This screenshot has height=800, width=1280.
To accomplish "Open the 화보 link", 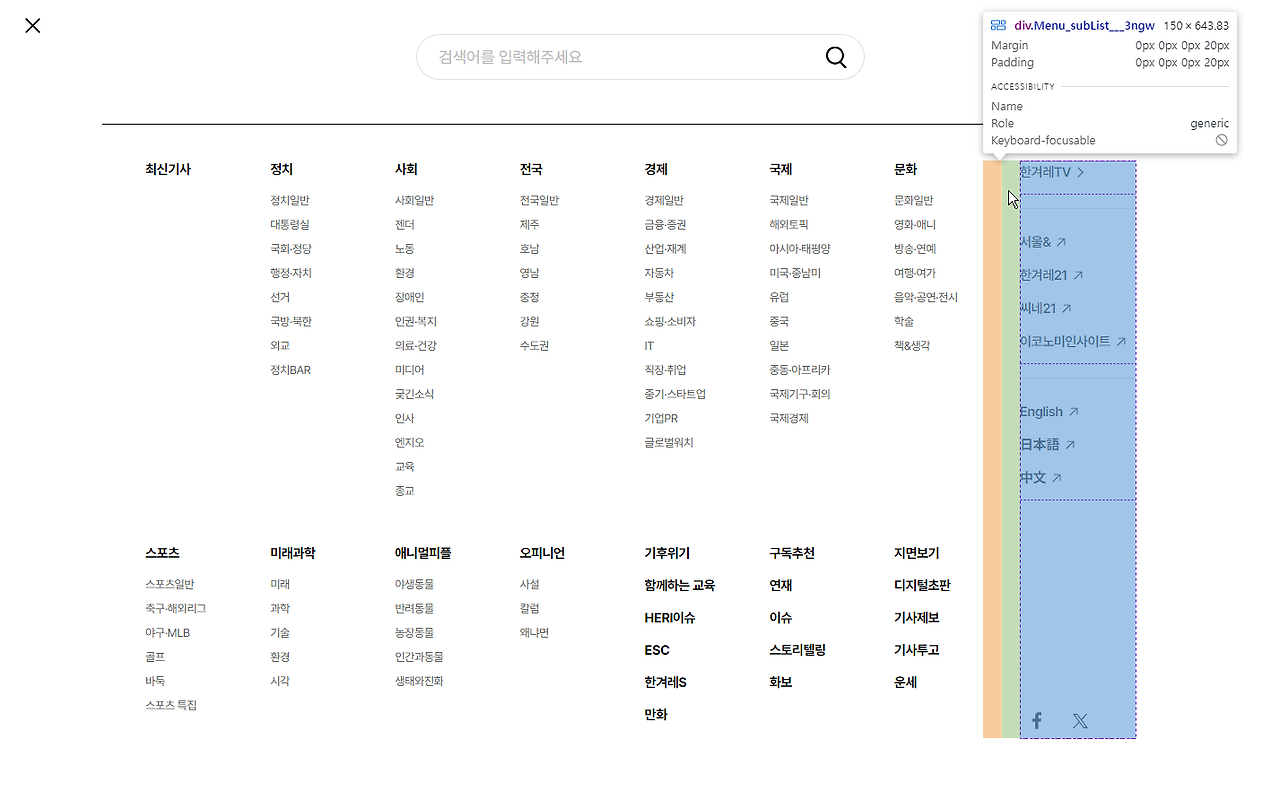I will (x=781, y=682).
